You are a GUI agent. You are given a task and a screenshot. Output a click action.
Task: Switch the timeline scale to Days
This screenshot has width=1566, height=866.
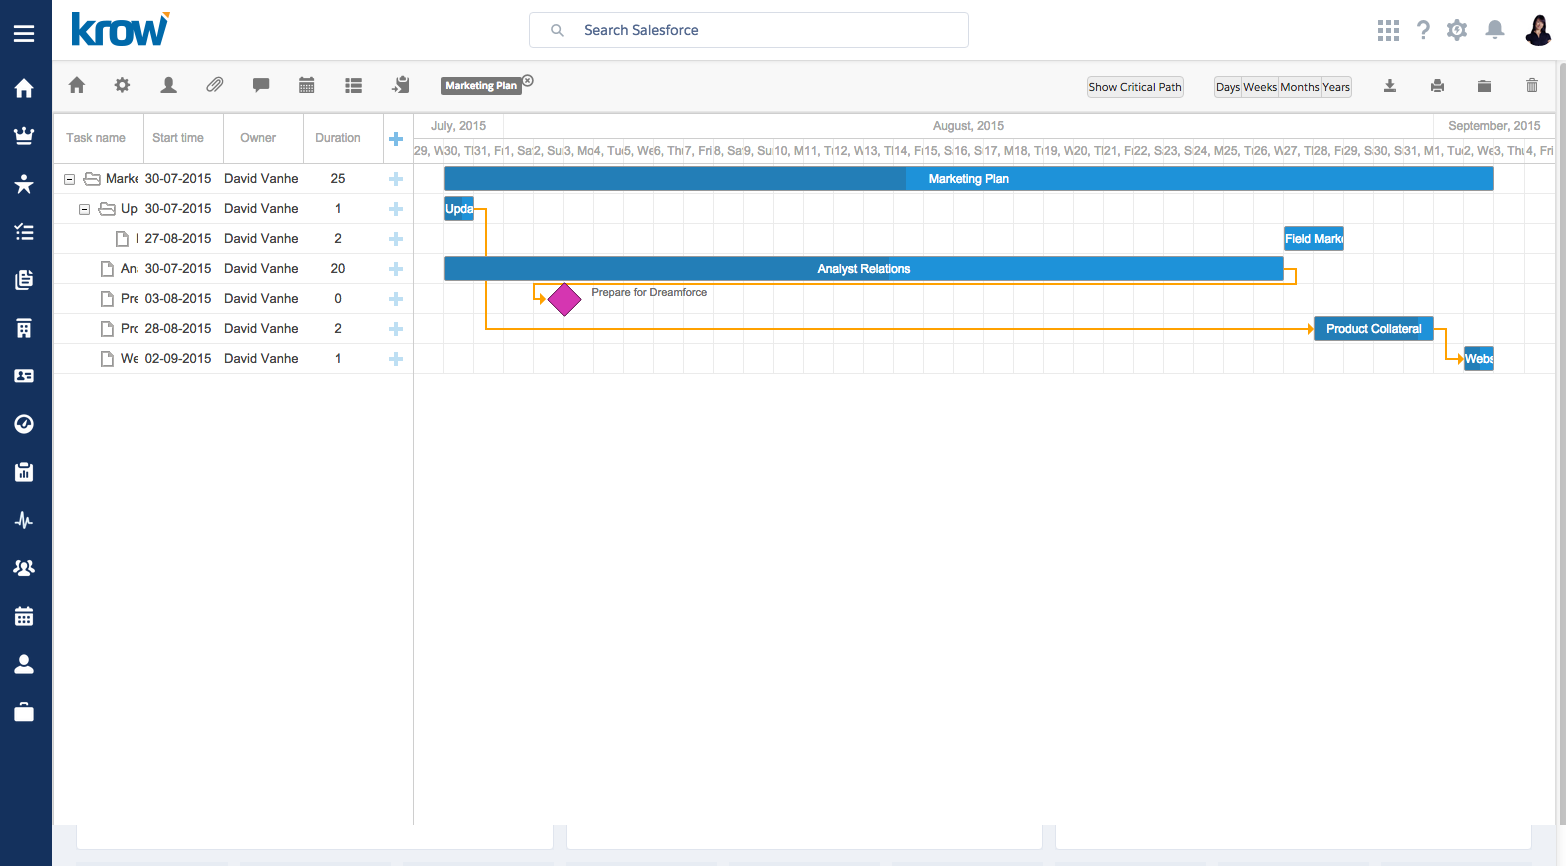pyautogui.click(x=1228, y=87)
